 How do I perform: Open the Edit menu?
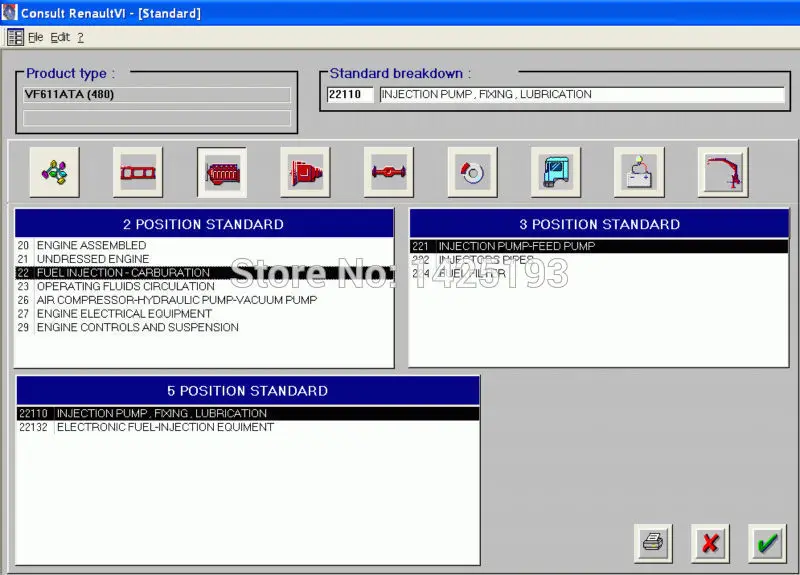coord(60,37)
